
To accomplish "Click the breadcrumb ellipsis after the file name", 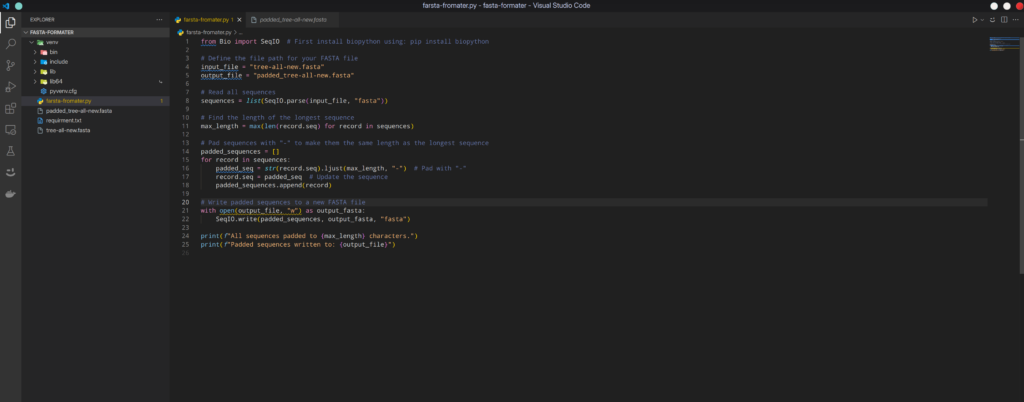I will [x=240, y=31].
